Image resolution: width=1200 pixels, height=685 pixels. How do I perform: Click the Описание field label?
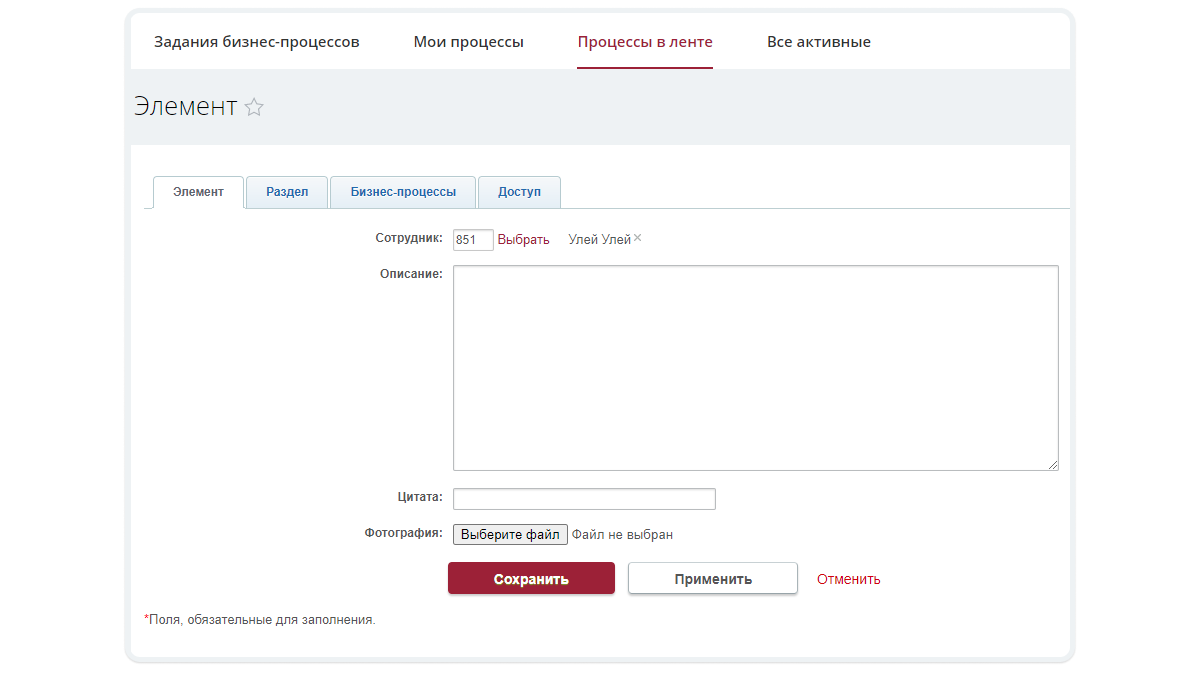(411, 273)
